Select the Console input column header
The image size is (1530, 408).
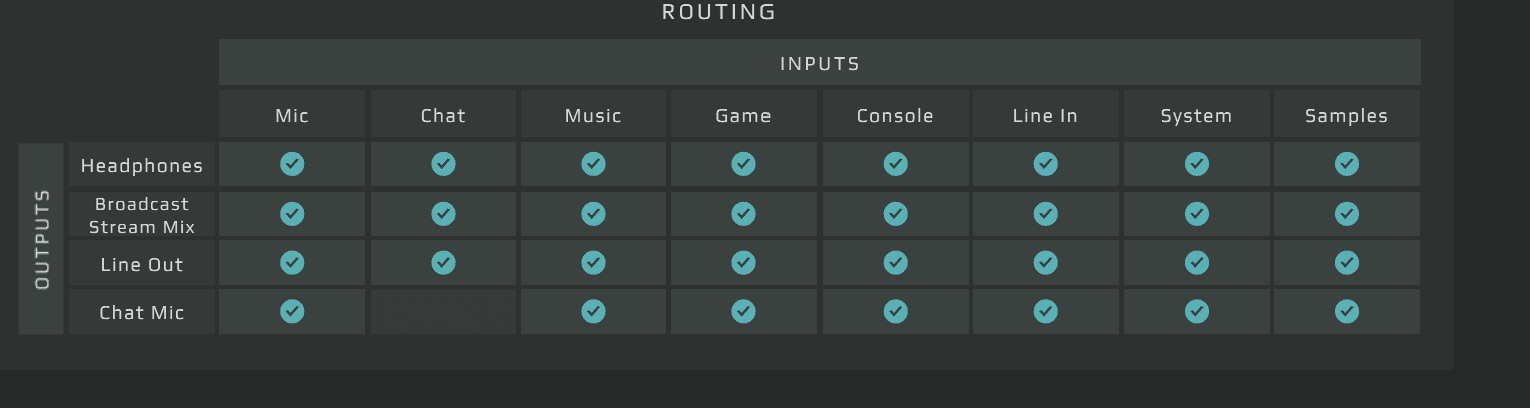[895, 116]
